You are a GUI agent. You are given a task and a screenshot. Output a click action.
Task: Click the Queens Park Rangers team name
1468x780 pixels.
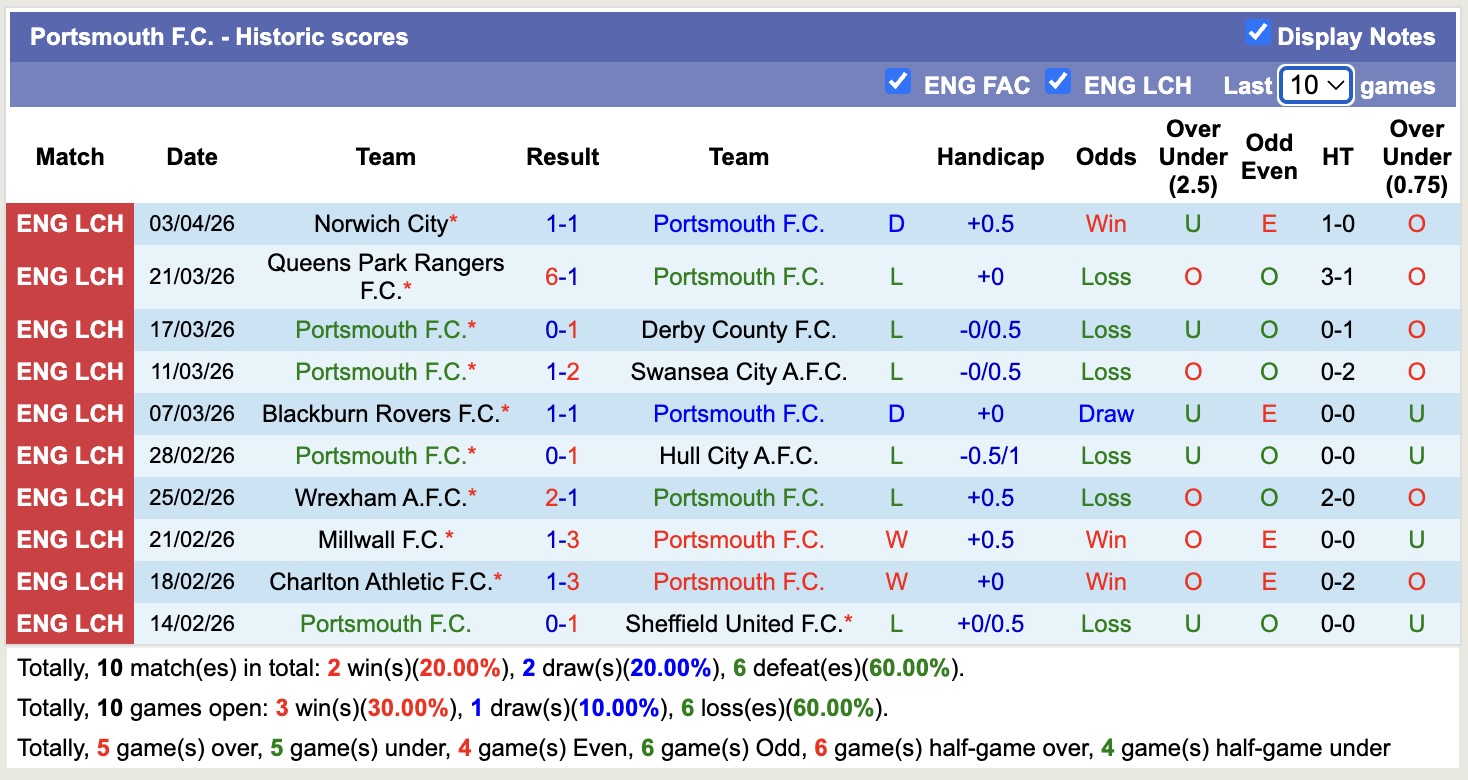point(386,277)
